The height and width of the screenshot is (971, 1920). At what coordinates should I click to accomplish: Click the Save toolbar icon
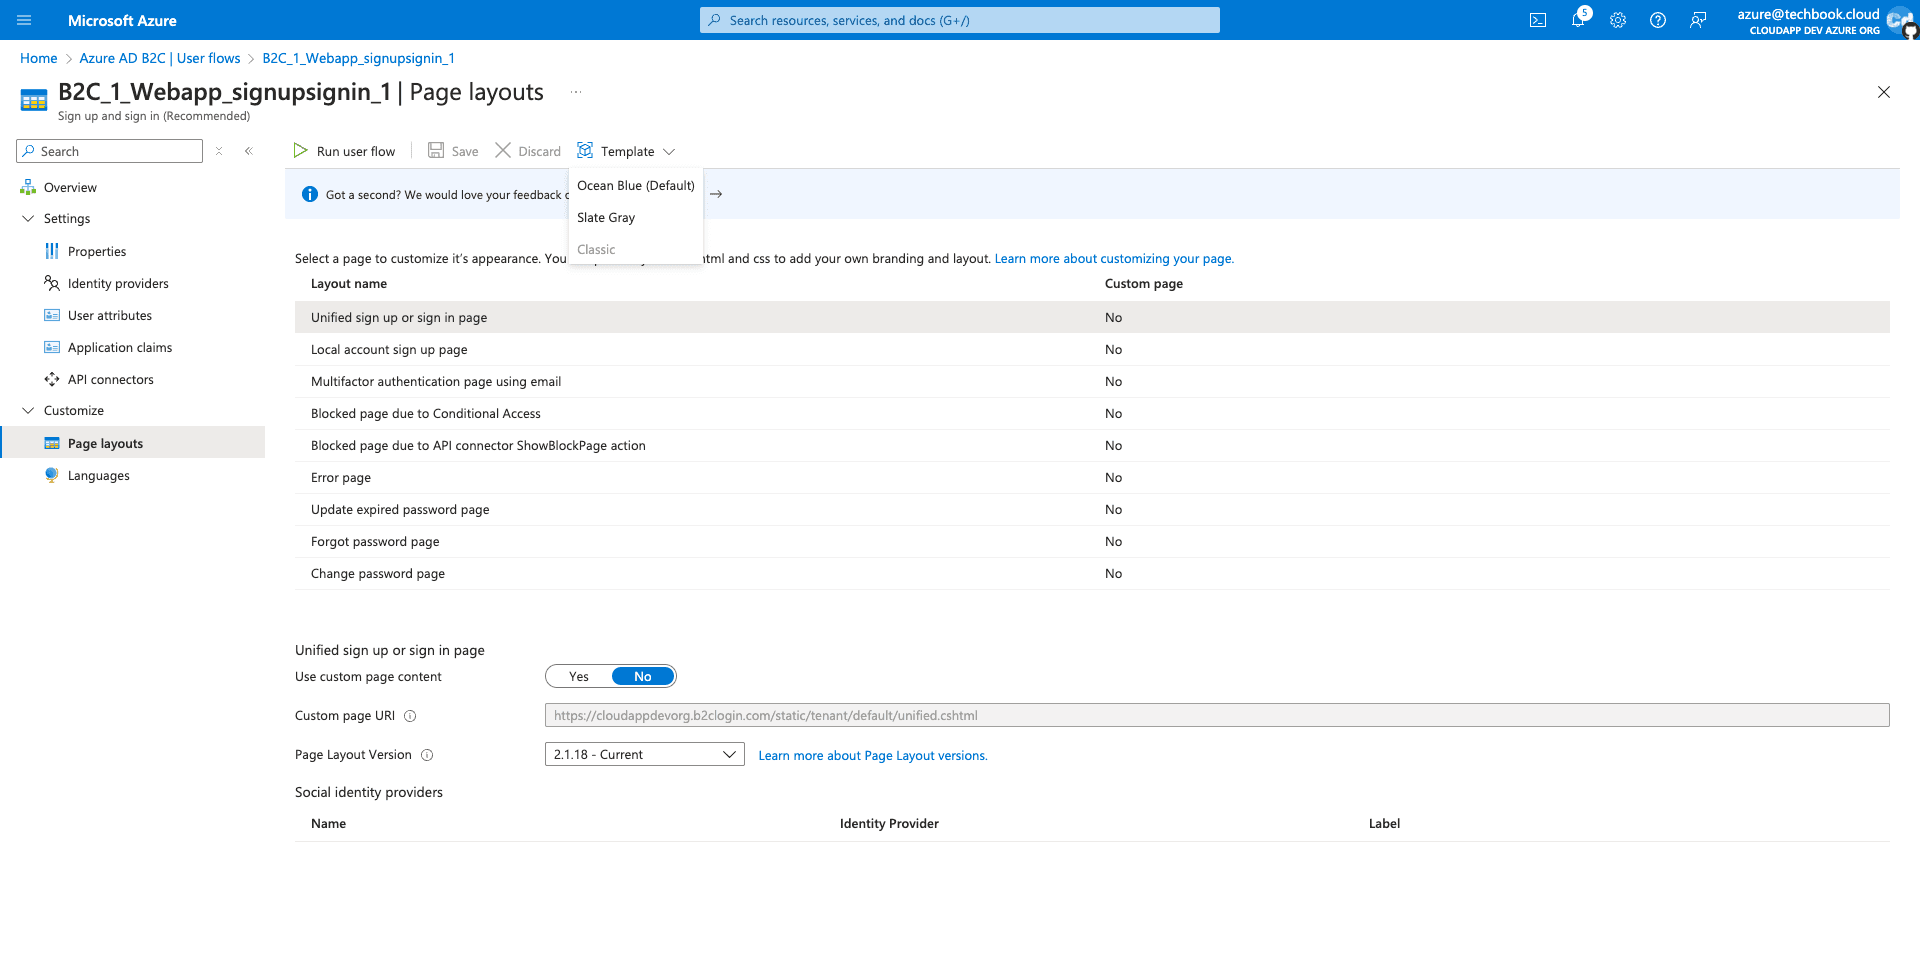(452, 150)
